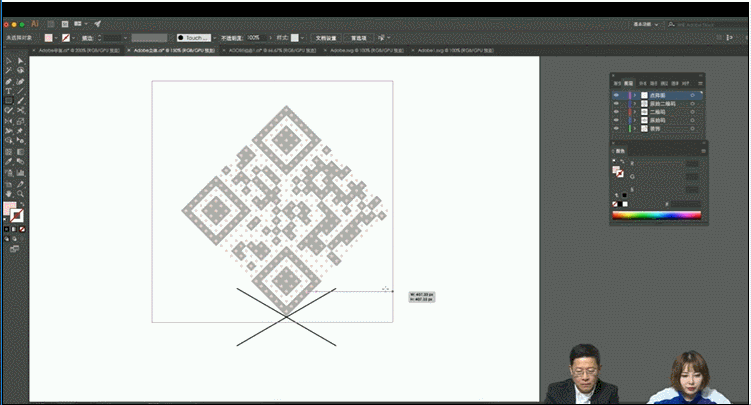The height and width of the screenshot is (405, 751).
Task: Select the 颜色 color panel tab
Action: pyautogui.click(x=620, y=151)
